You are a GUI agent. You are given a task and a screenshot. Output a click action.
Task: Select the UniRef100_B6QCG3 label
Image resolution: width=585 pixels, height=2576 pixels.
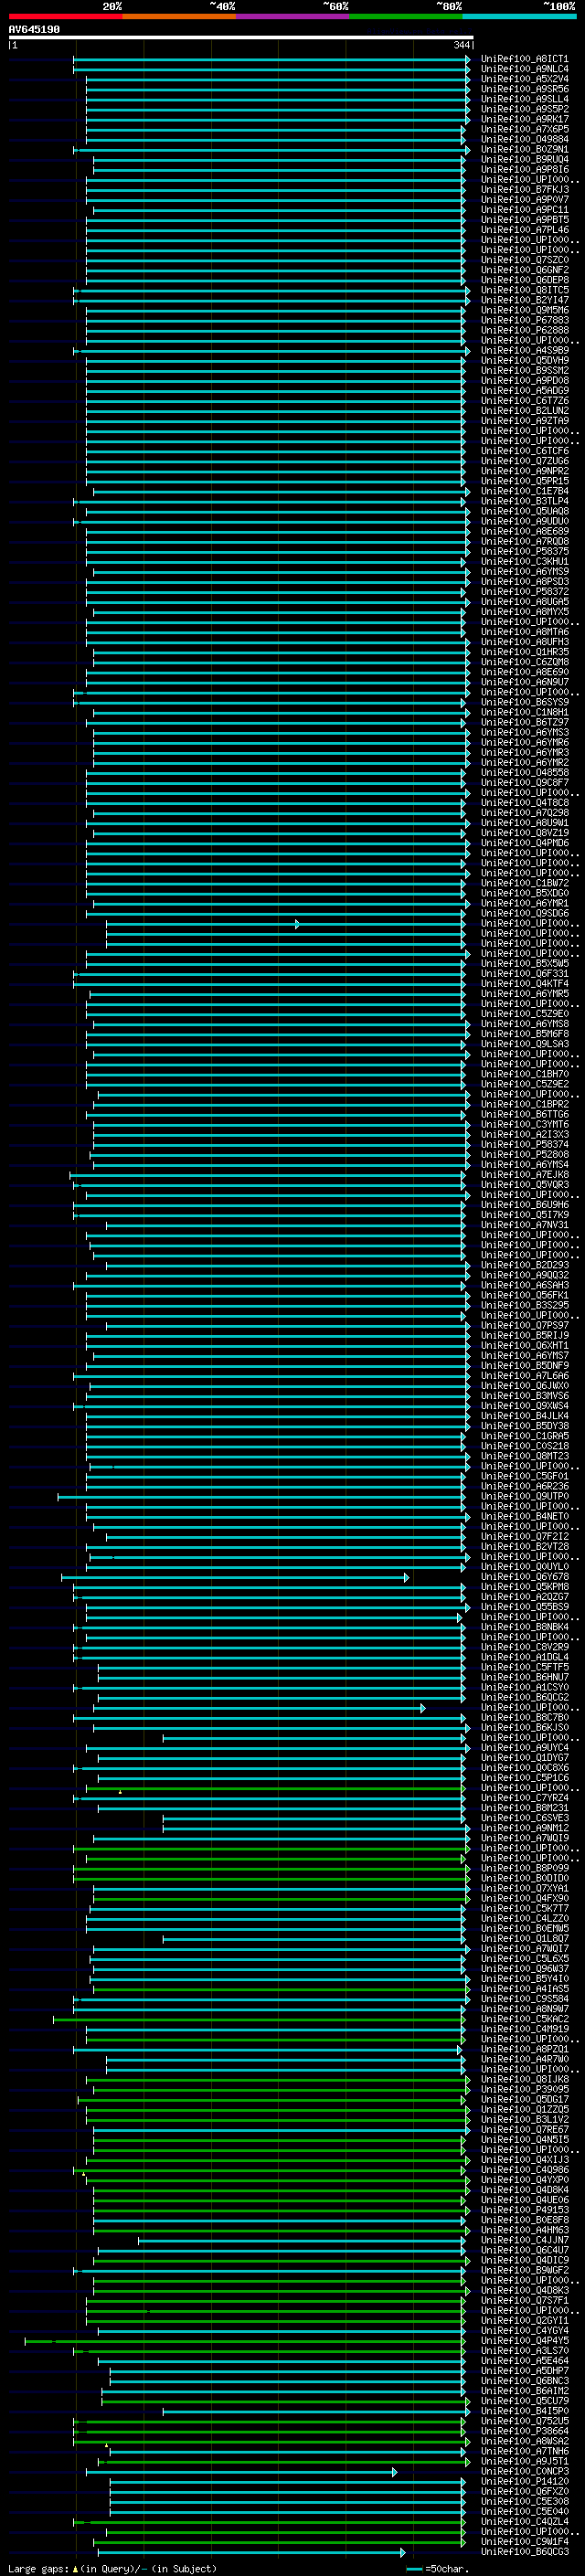[524, 2552]
